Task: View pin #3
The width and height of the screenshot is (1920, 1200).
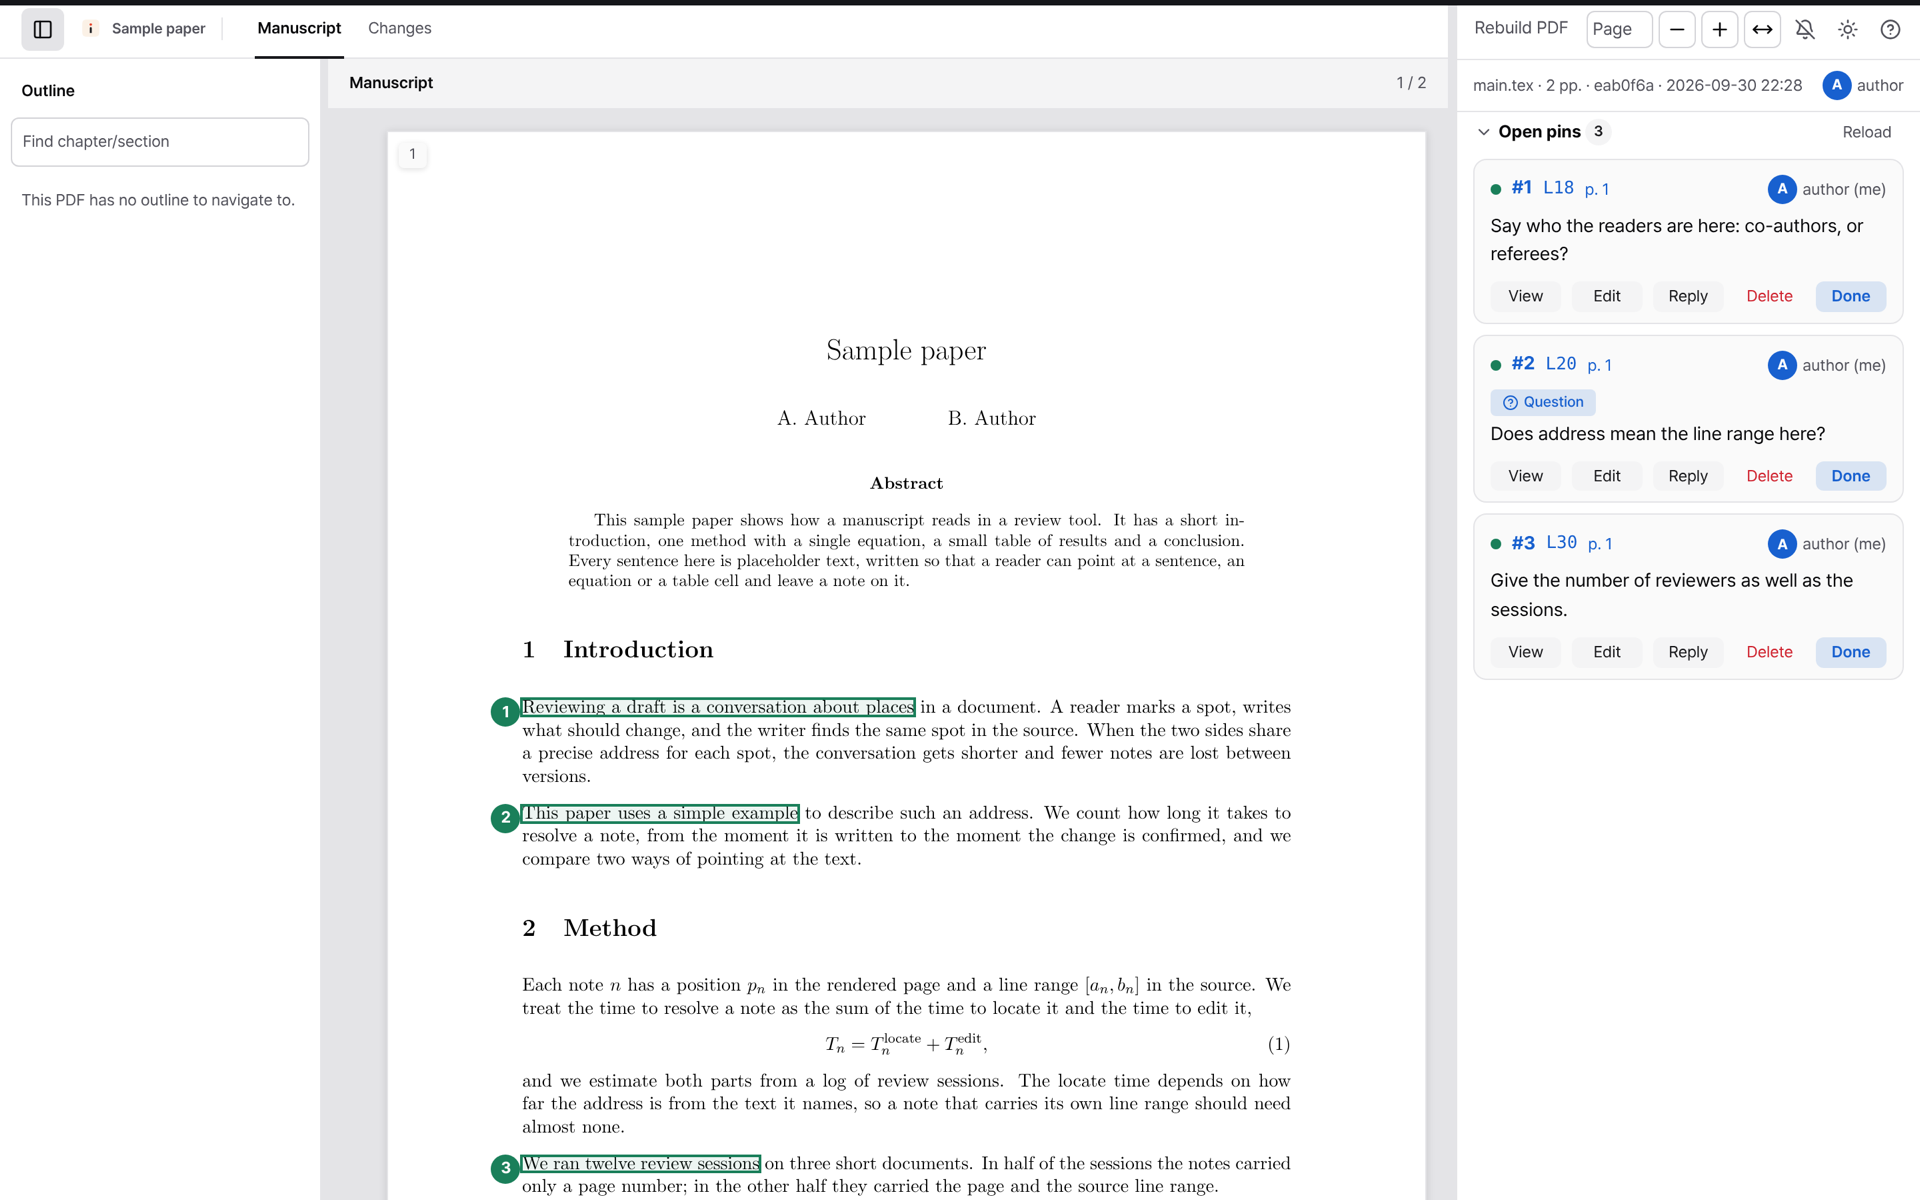Action: [x=1525, y=652]
